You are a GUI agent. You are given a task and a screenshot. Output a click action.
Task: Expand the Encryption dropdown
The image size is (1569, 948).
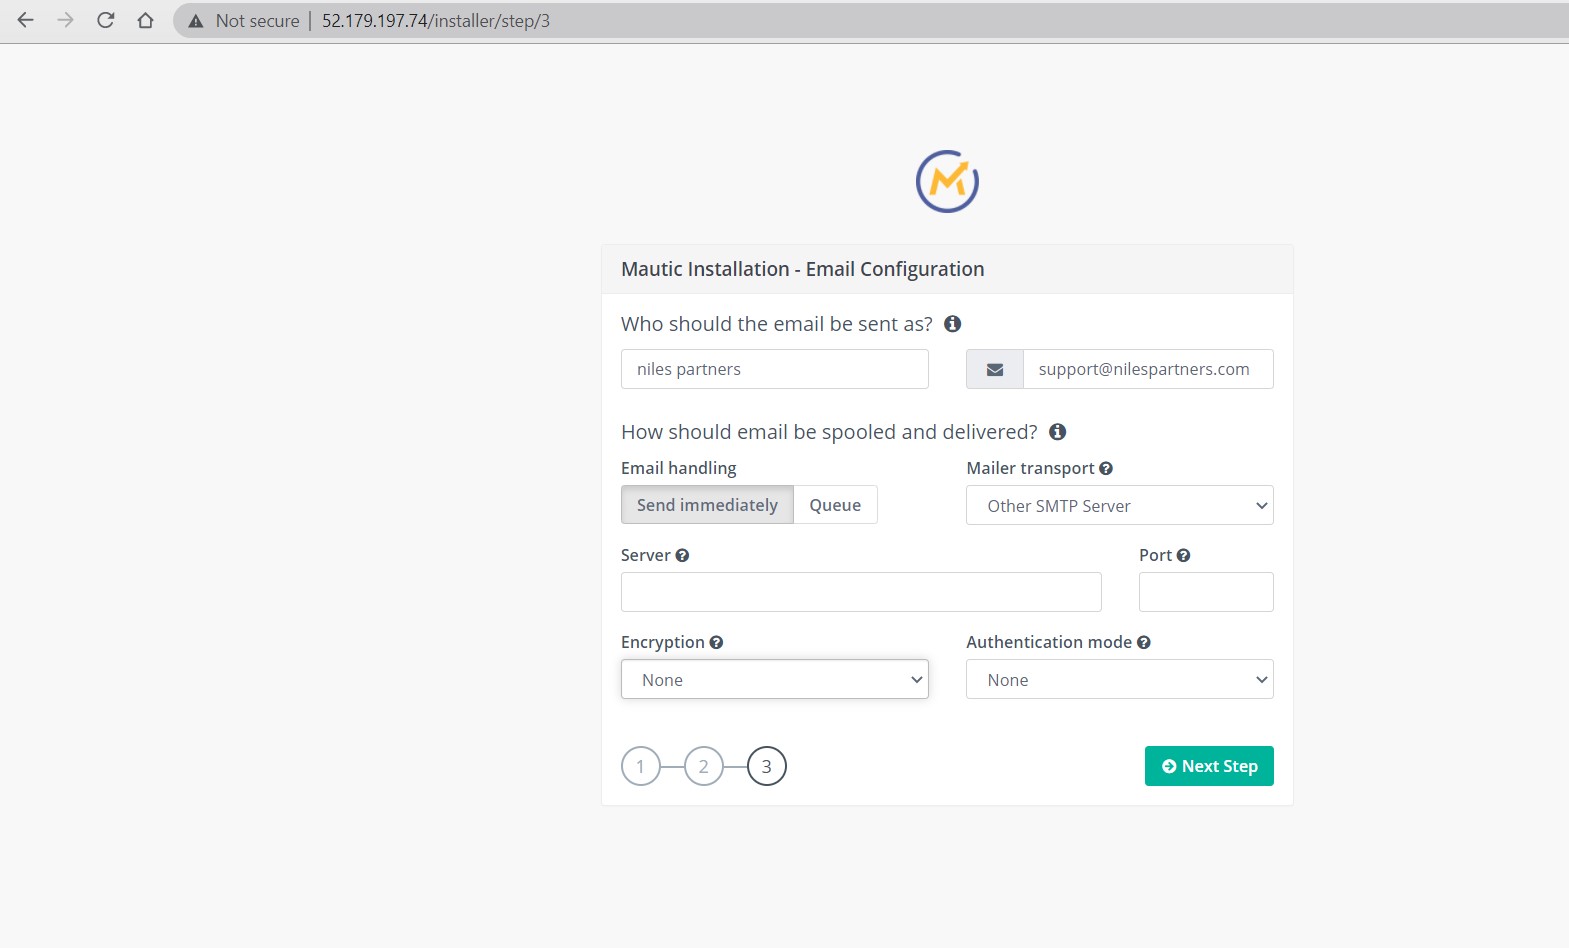(x=774, y=680)
